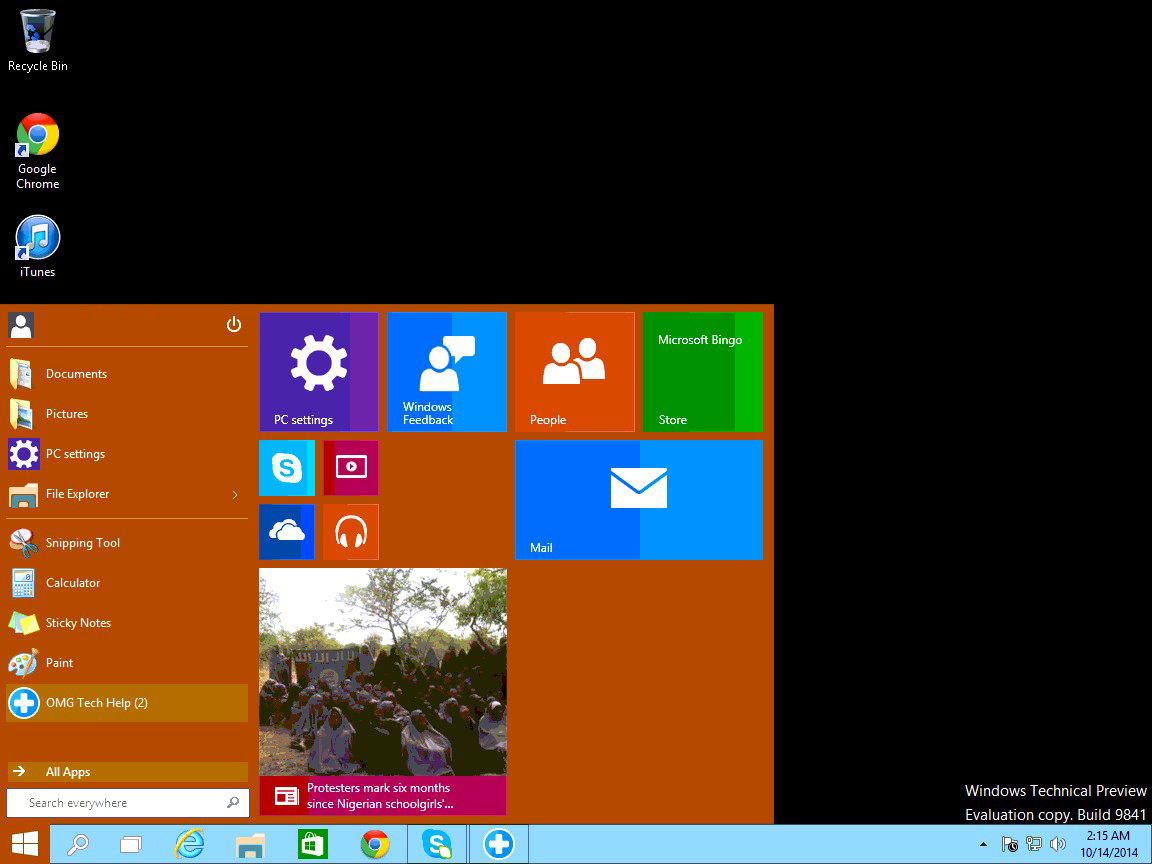This screenshot has height=864, width=1152.
Task: Open Task View from the taskbar
Action: coord(132,845)
